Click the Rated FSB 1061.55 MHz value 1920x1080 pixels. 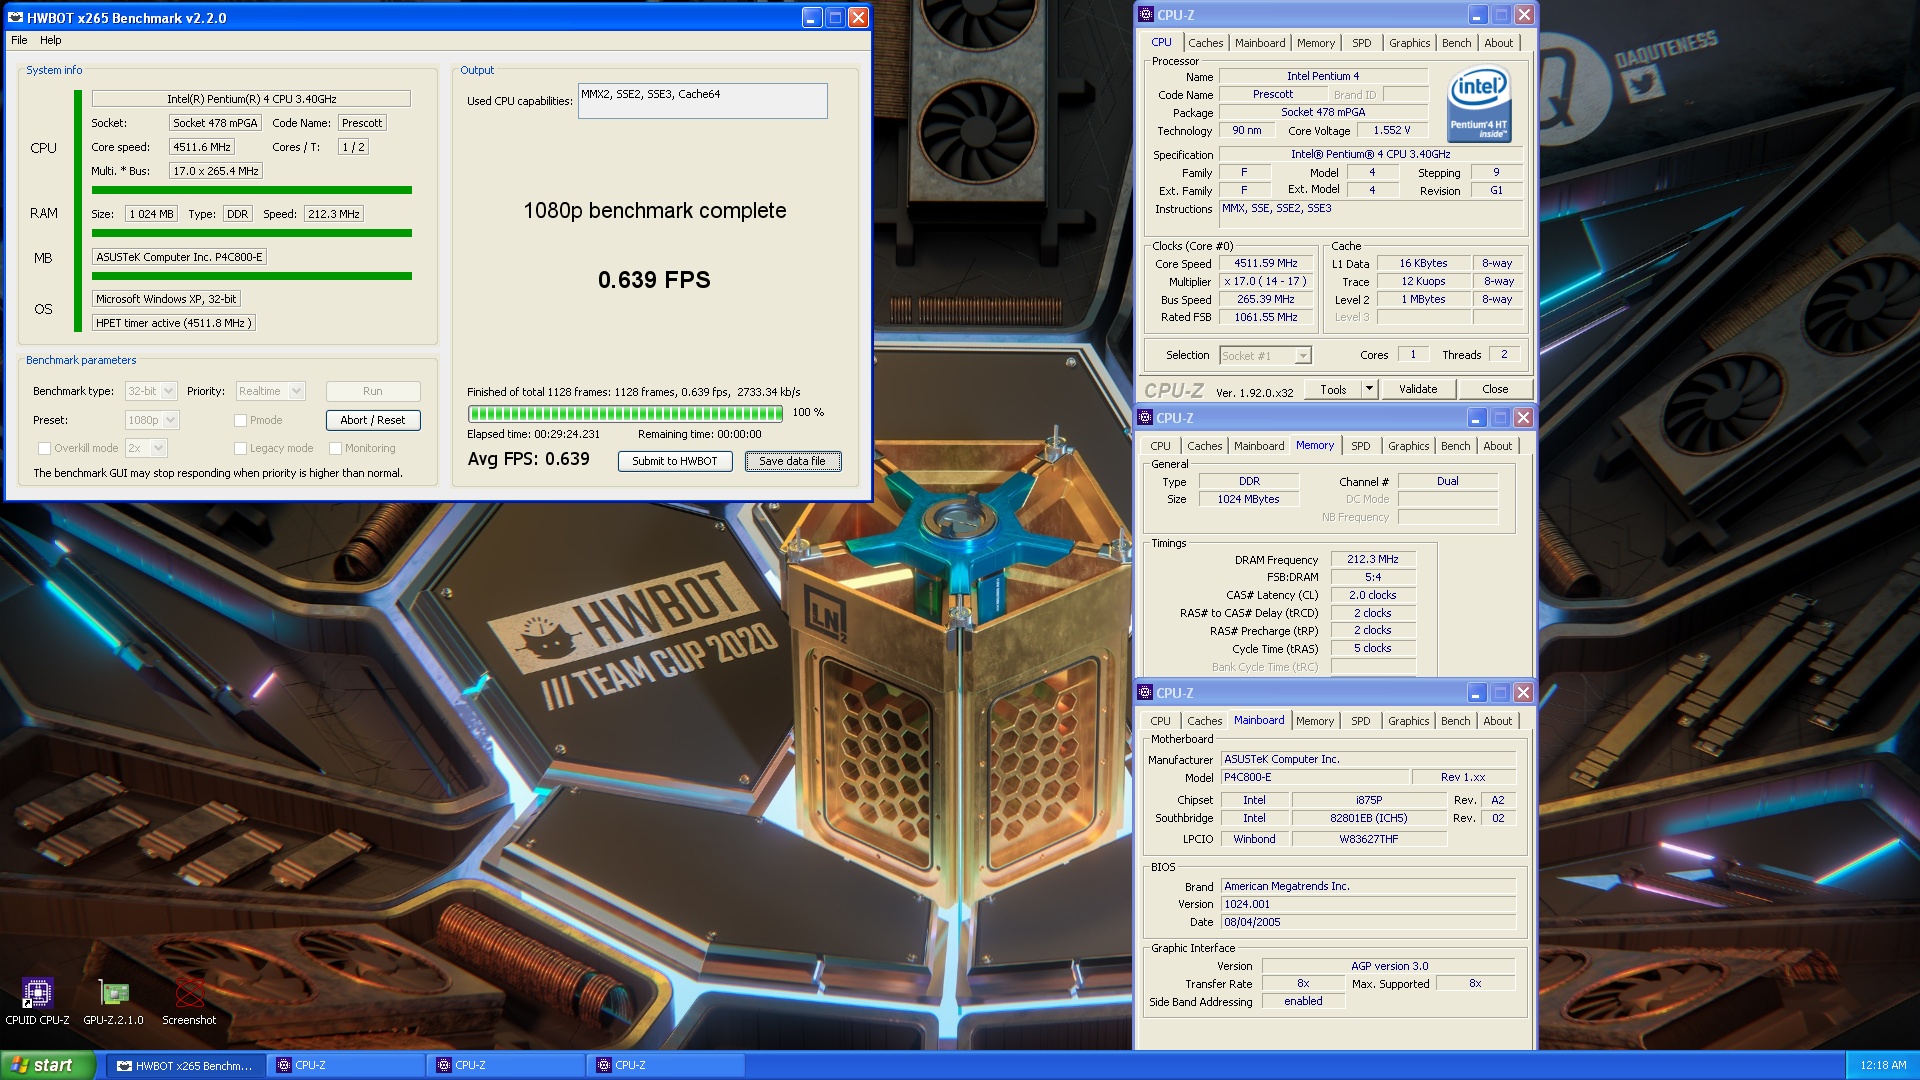[1265, 317]
